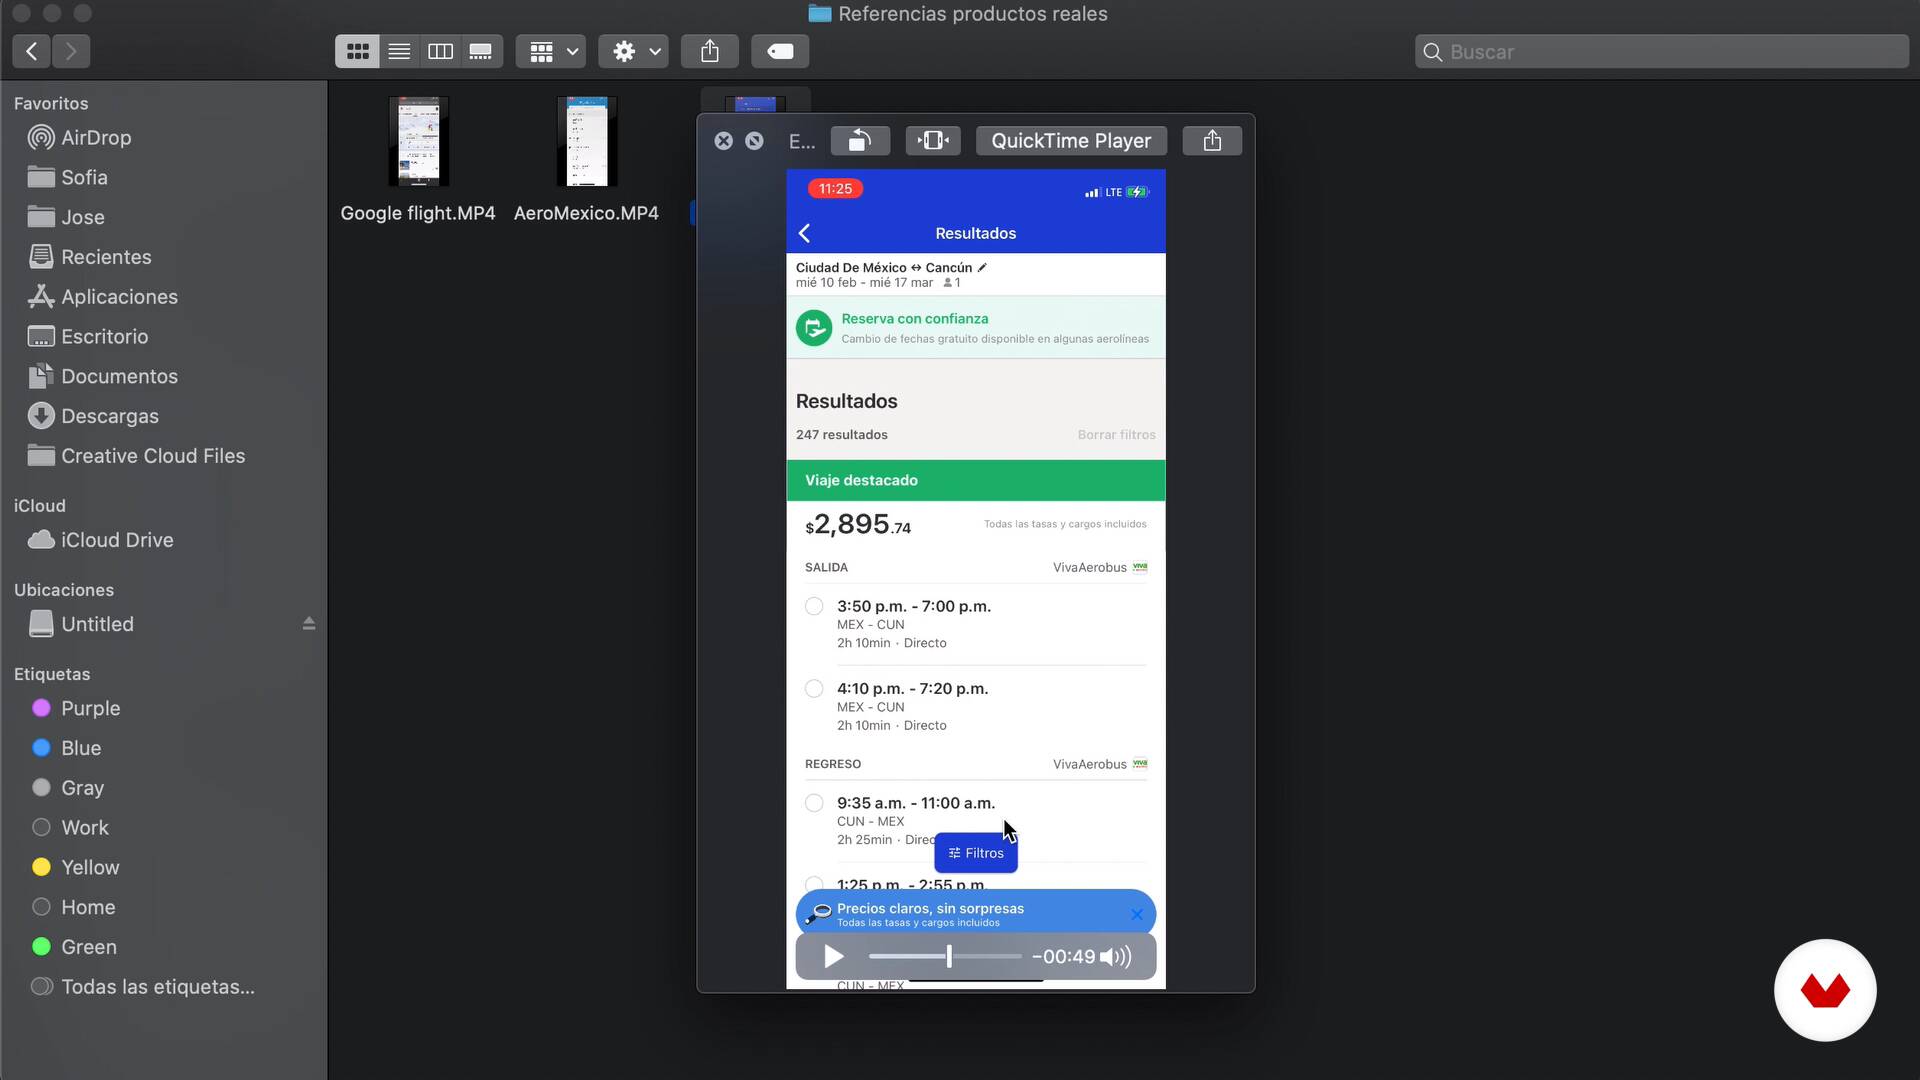Toggle Quick Look full screen button

[x=754, y=141]
